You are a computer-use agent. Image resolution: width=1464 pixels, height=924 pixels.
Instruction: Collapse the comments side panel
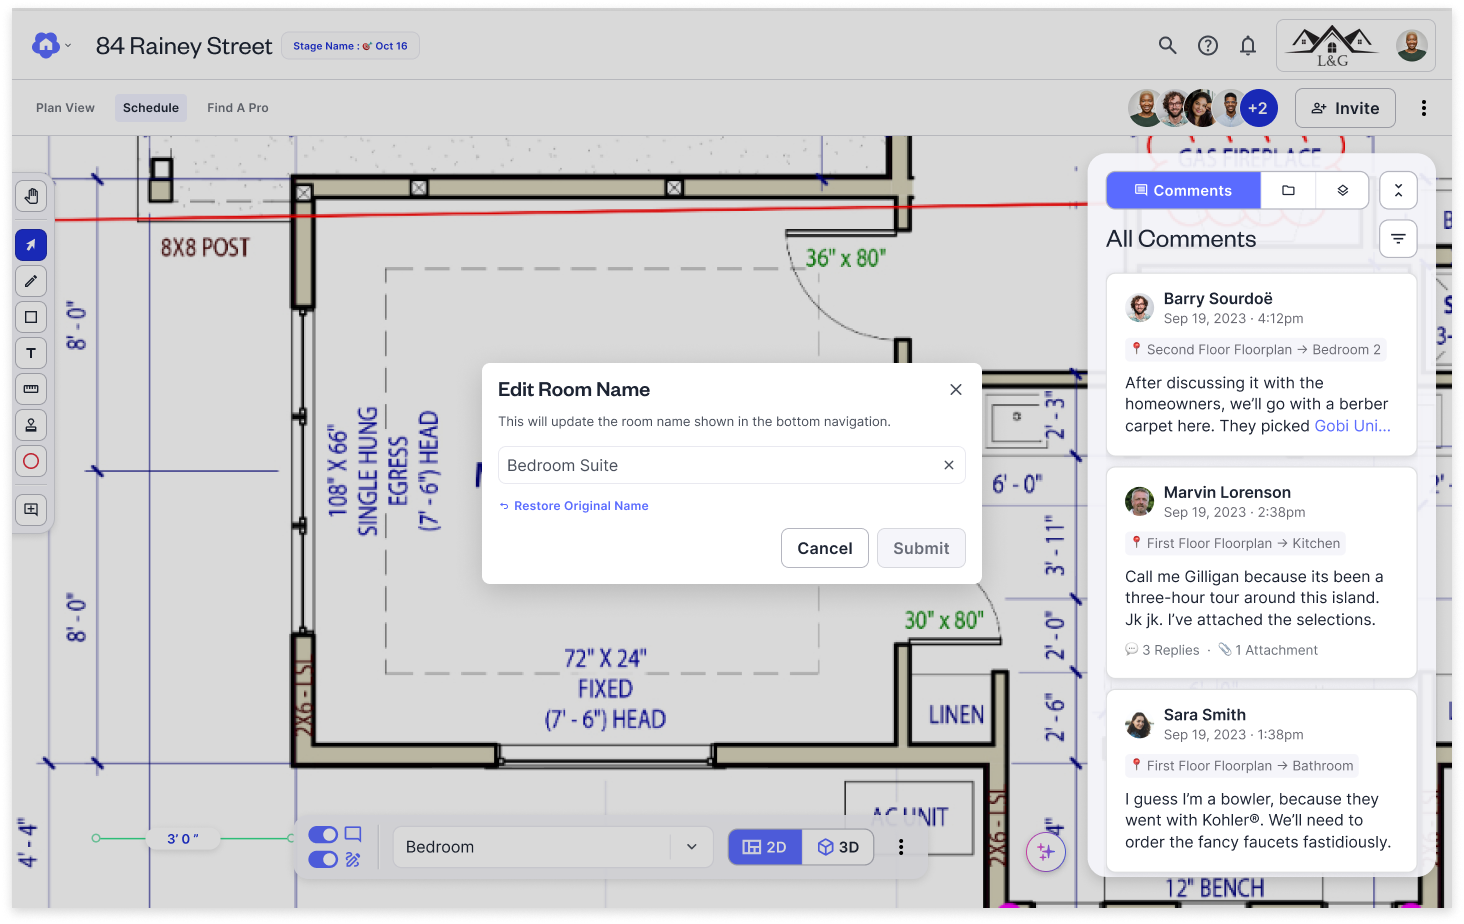tap(1398, 190)
